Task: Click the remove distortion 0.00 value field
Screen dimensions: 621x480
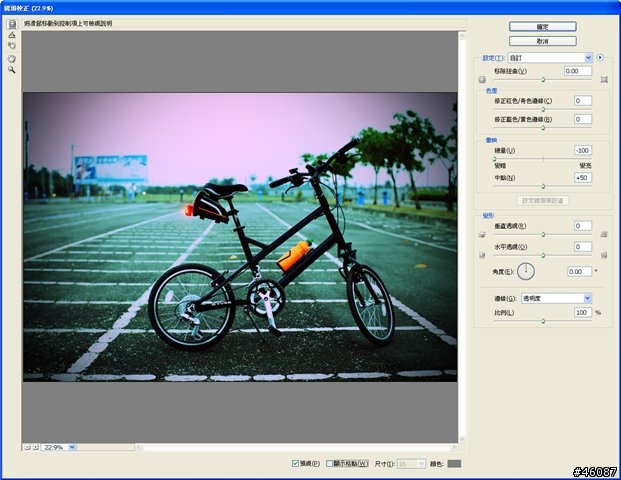Action: coord(578,71)
